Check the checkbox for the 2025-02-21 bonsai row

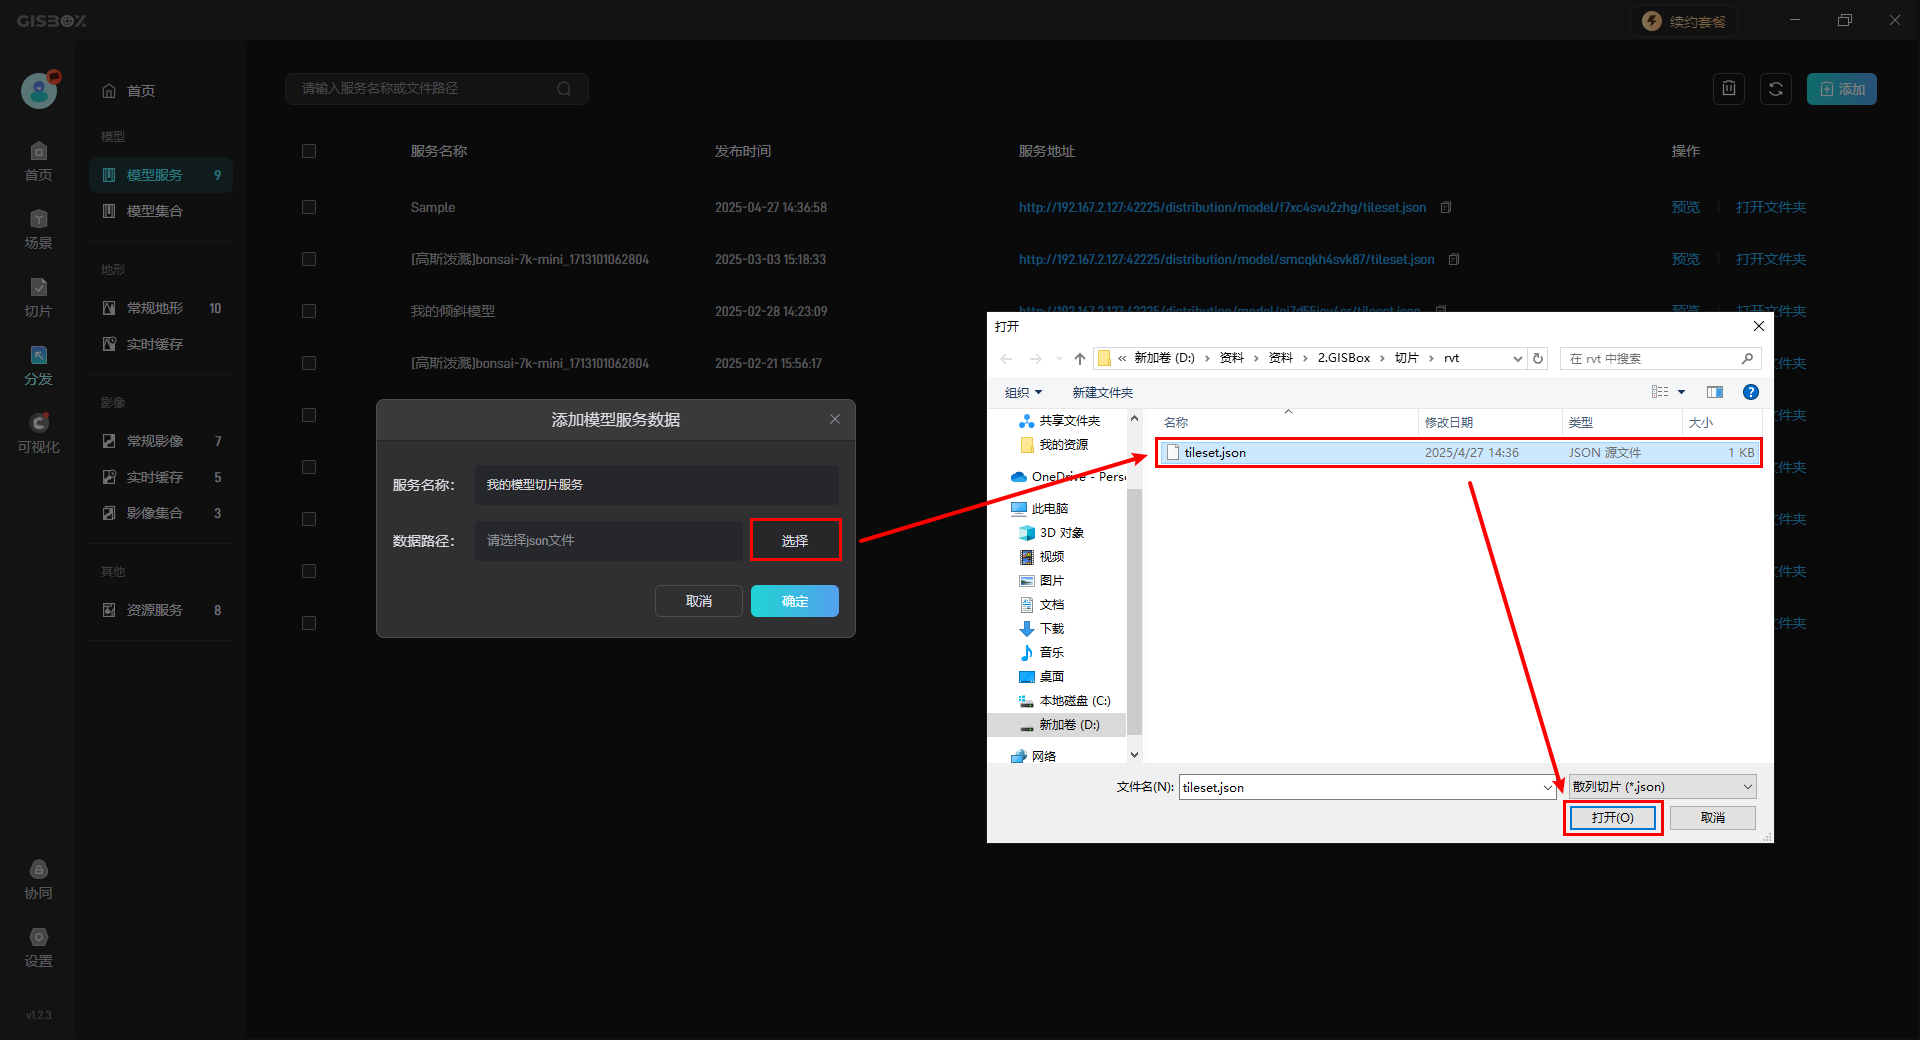pos(309,363)
